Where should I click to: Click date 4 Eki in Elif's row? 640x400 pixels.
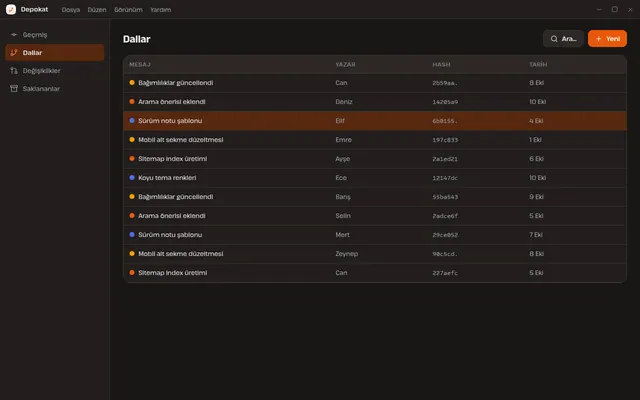tap(536, 121)
